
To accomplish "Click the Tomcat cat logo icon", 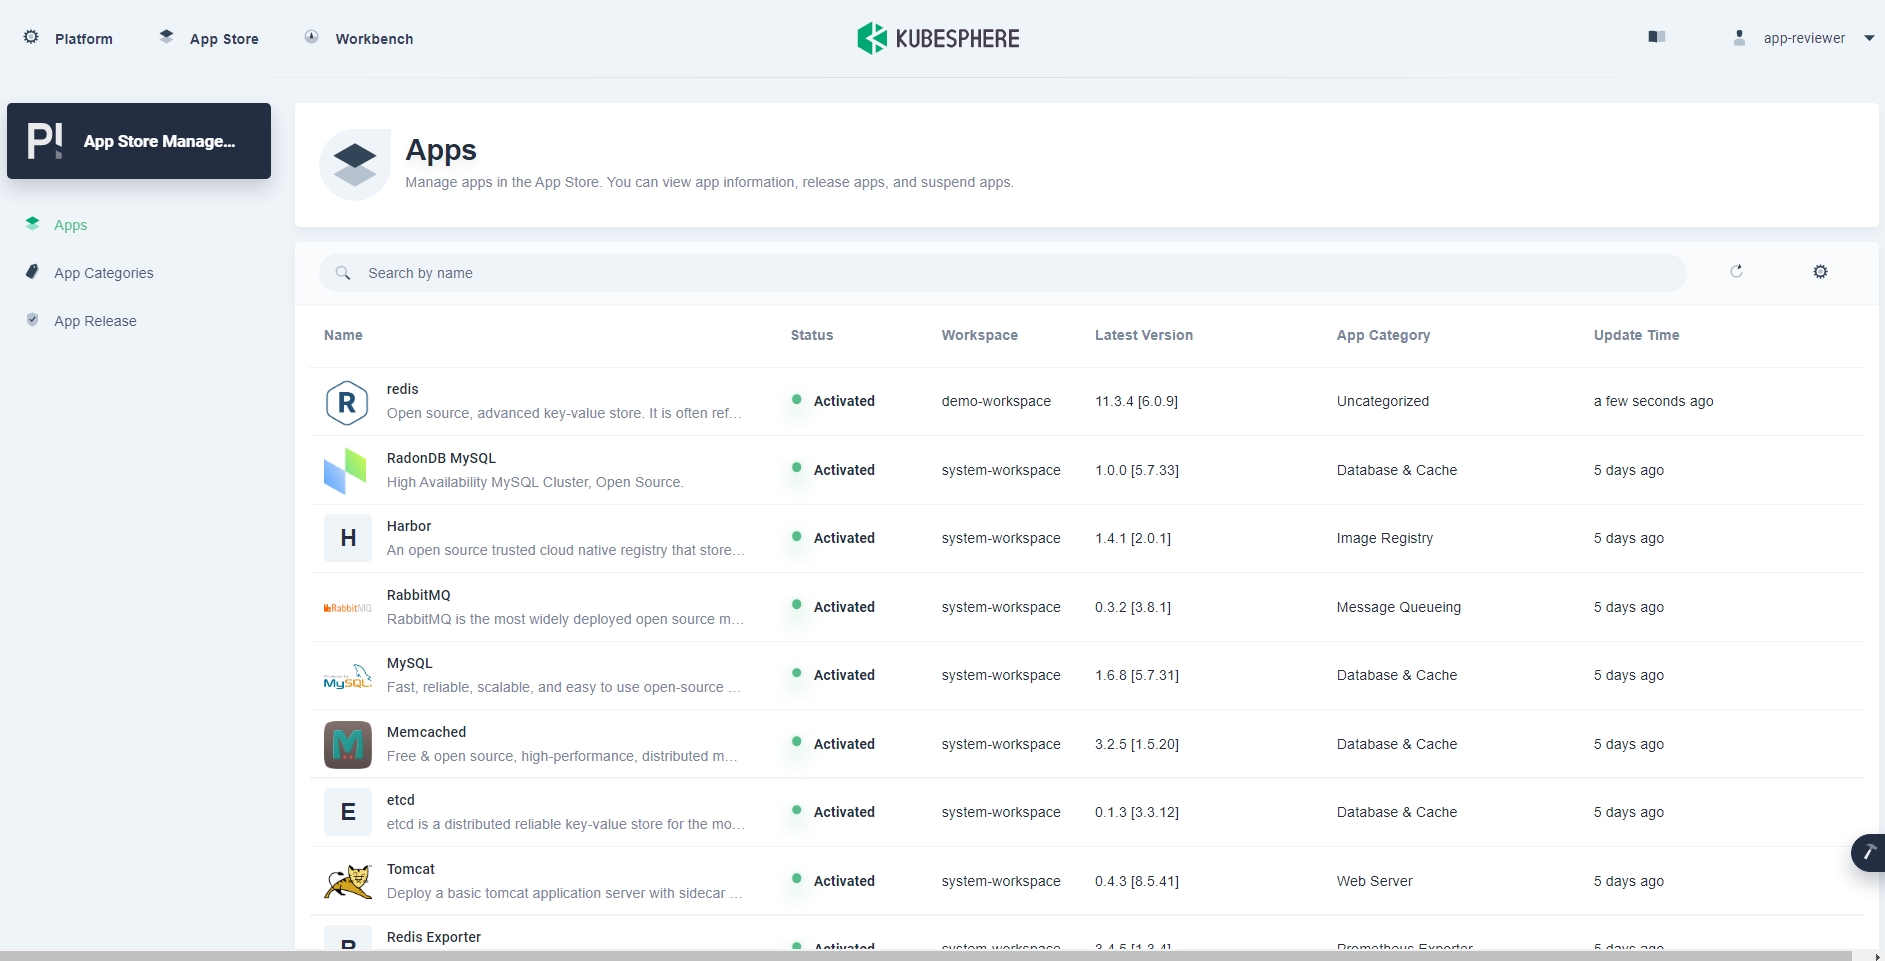I will tap(347, 882).
